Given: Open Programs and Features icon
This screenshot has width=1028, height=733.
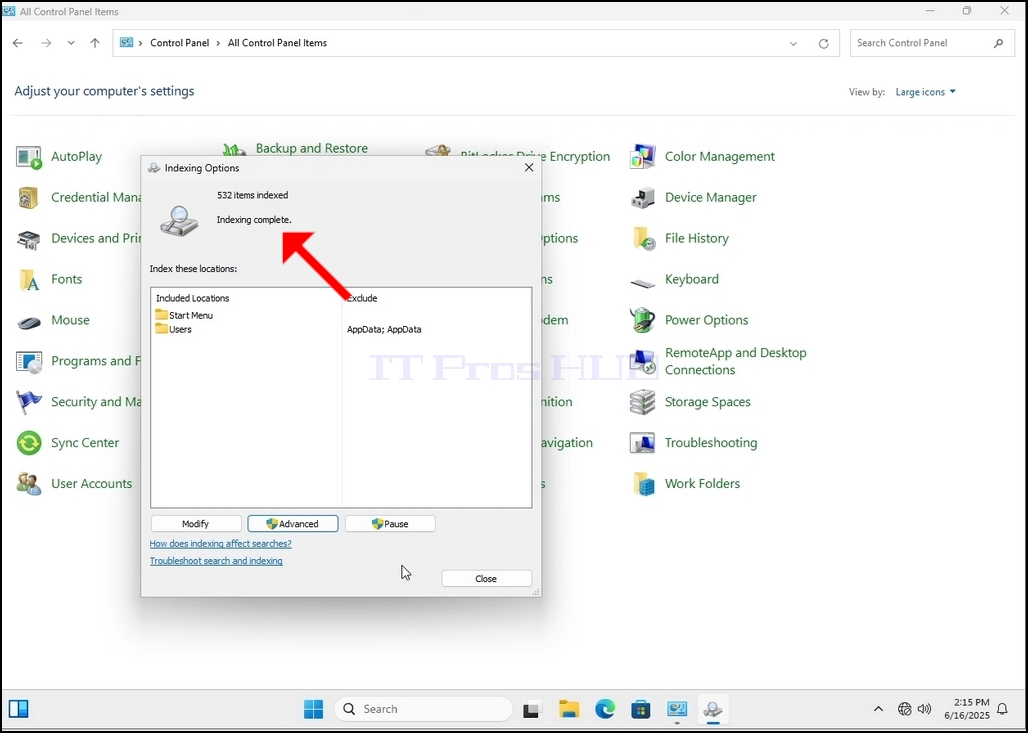Looking at the screenshot, I should tap(29, 362).
